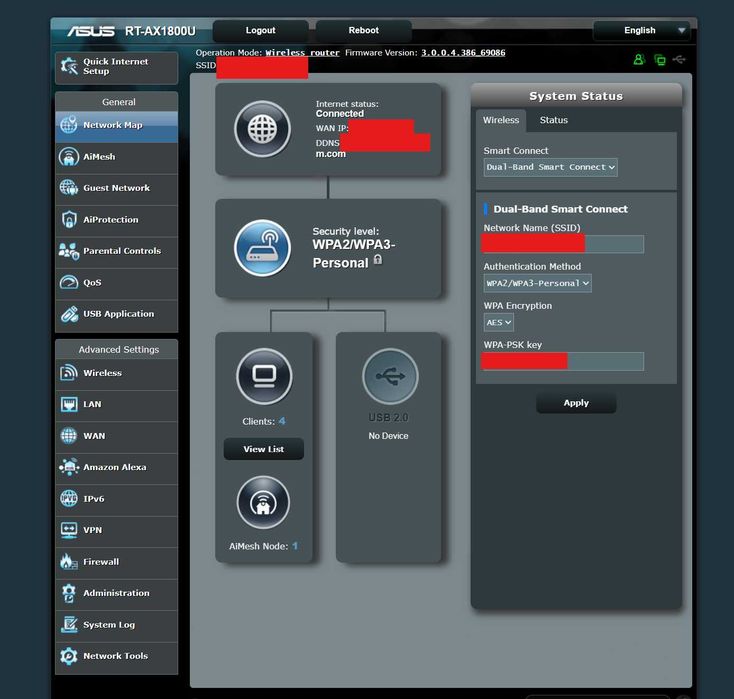Viewport: 734px width, 699px height.
Task: Open QoS gauge icon
Action: point(69,282)
